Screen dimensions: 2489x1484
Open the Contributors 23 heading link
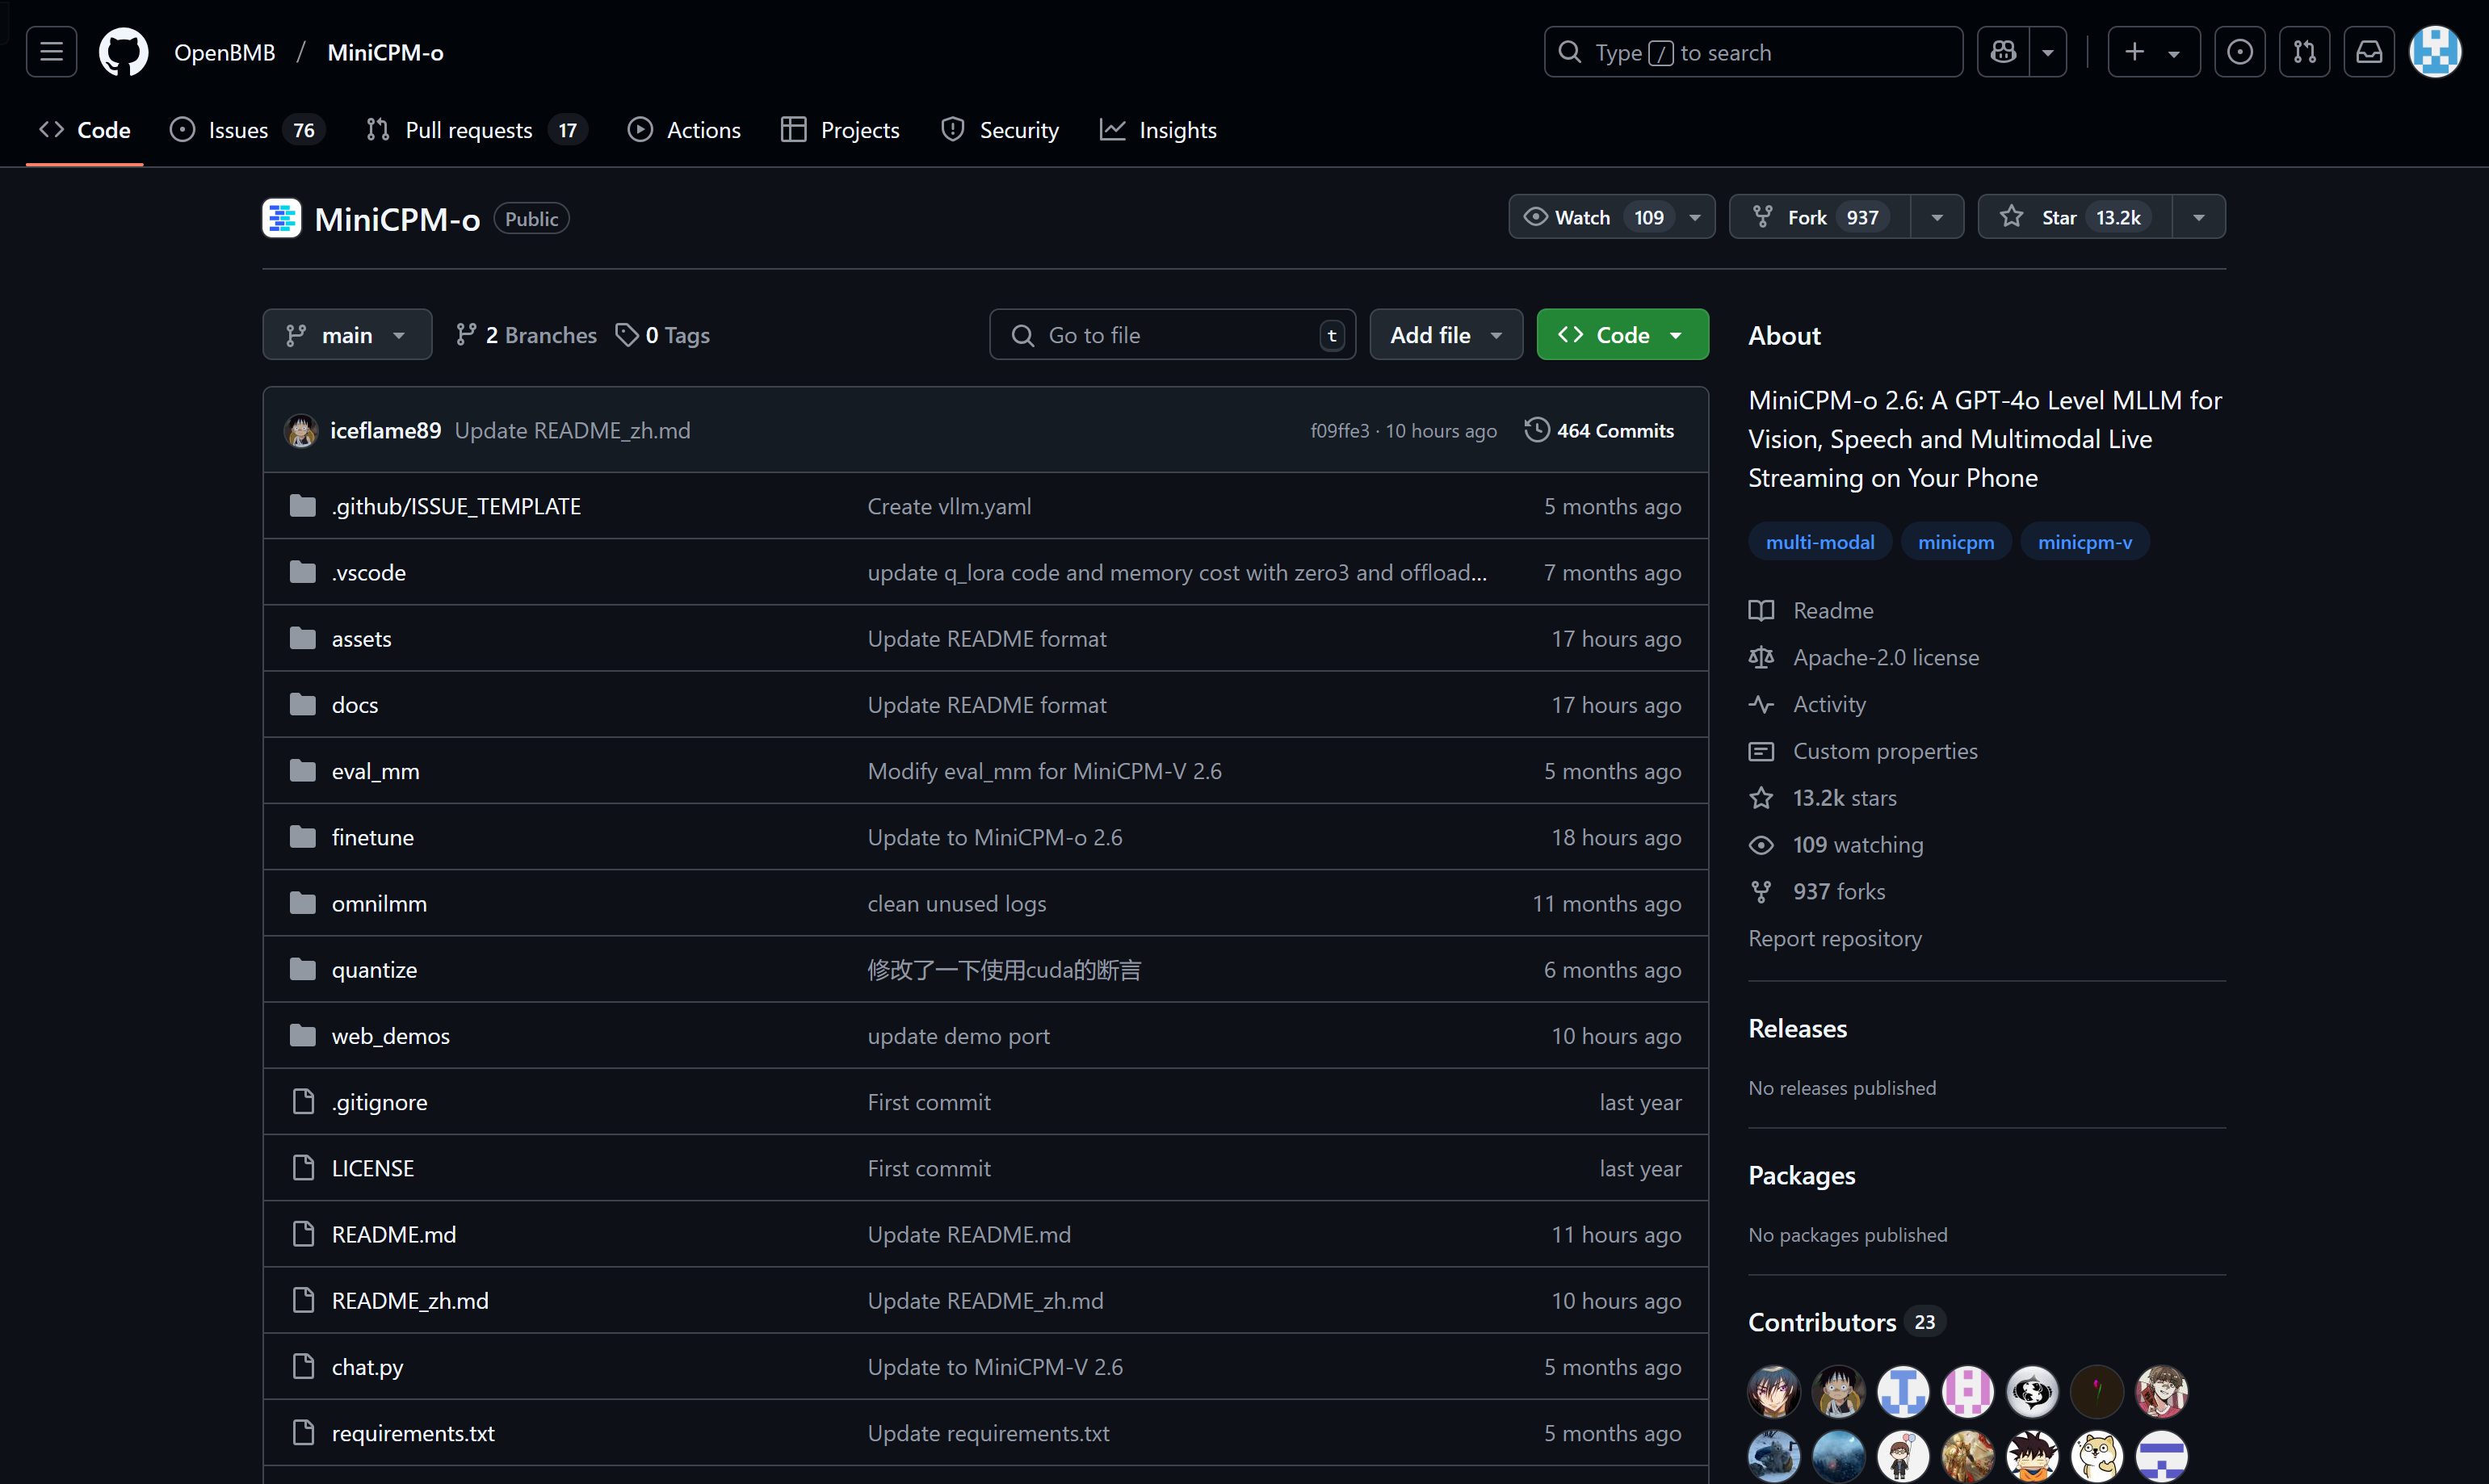pos(1846,1322)
